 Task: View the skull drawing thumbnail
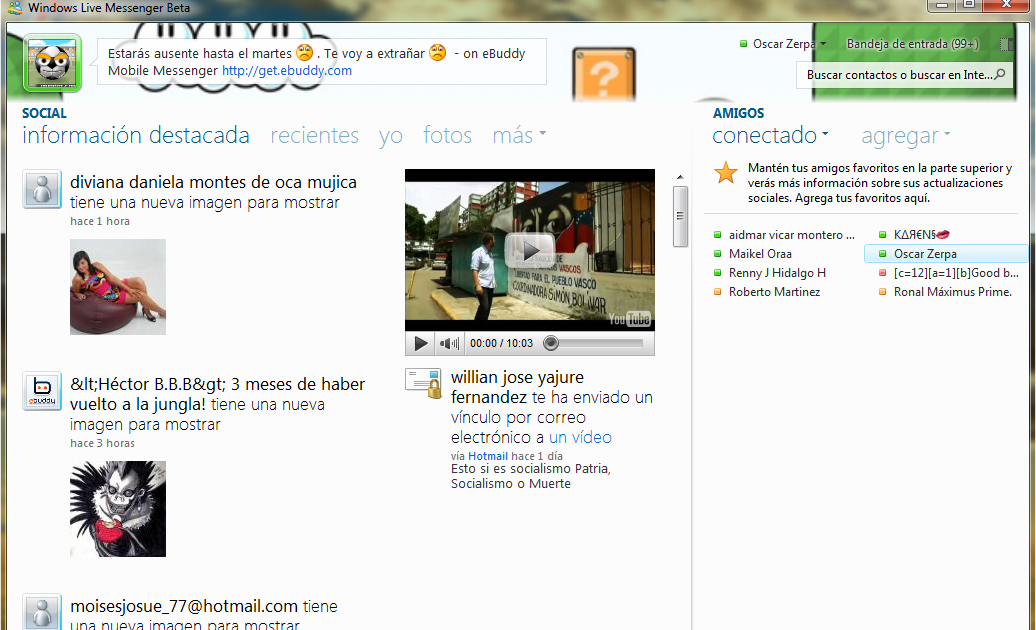[x=118, y=509]
